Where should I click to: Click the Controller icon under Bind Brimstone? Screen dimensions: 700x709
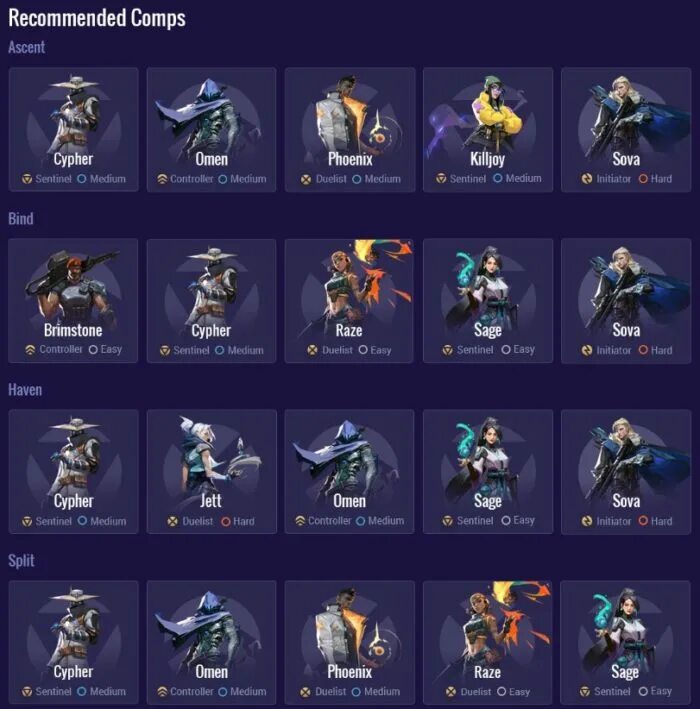tap(30, 350)
